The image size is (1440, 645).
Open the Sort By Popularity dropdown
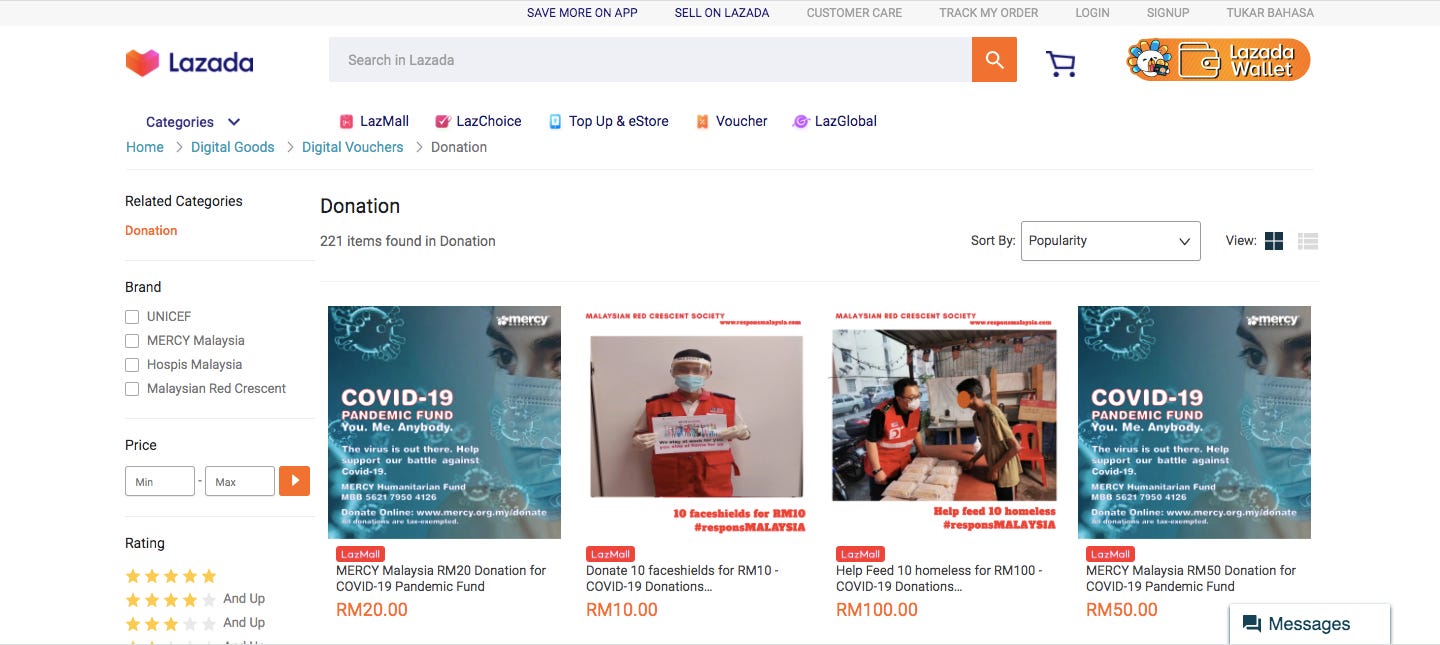point(1110,241)
